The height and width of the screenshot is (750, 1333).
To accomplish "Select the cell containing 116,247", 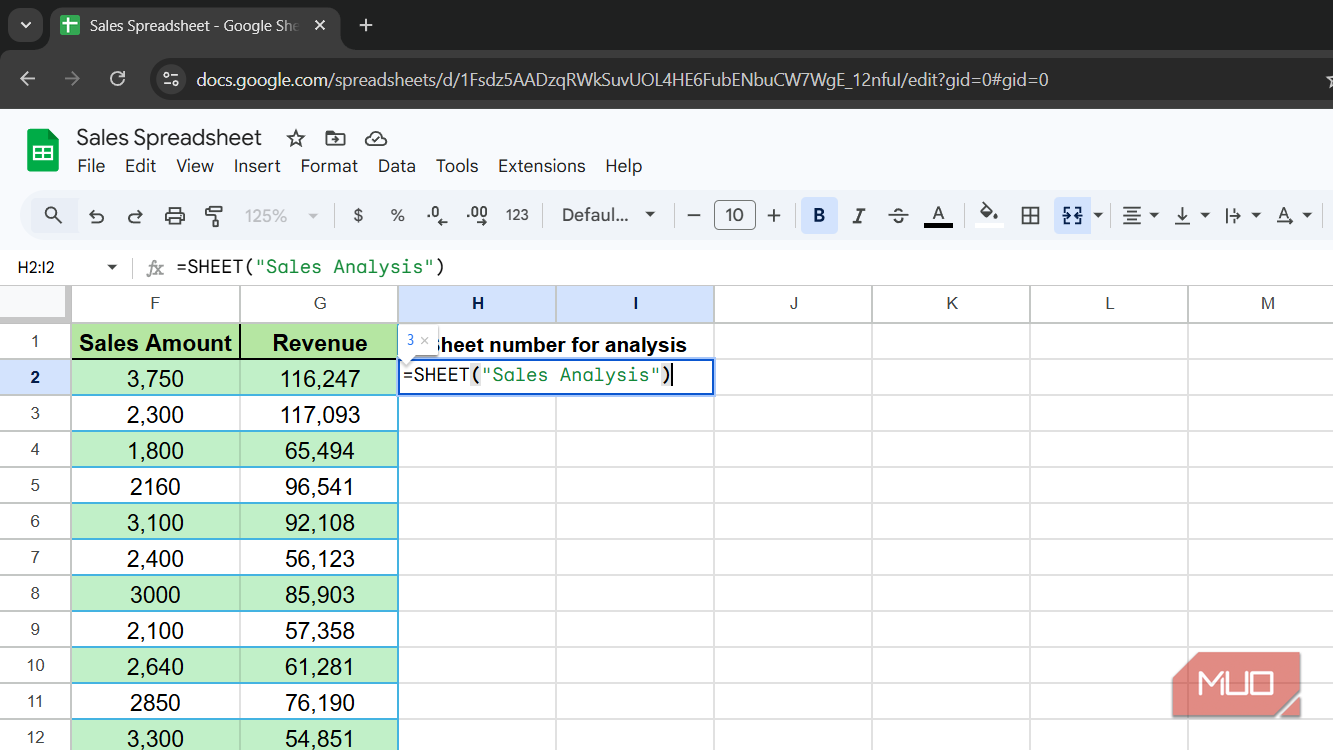I will [320, 378].
